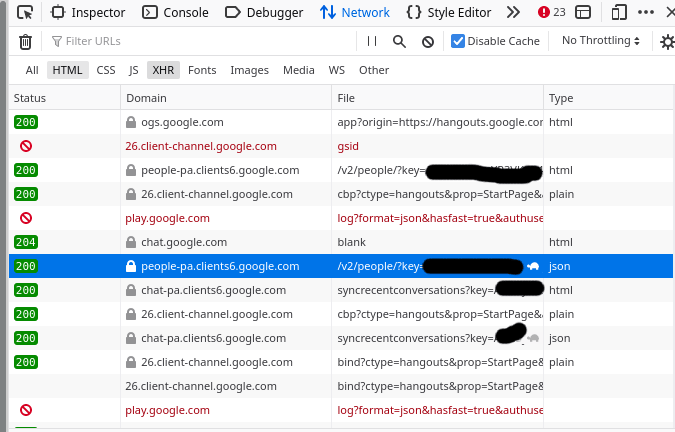Expand the more tools chevron
The image size is (675, 432).
(513, 13)
